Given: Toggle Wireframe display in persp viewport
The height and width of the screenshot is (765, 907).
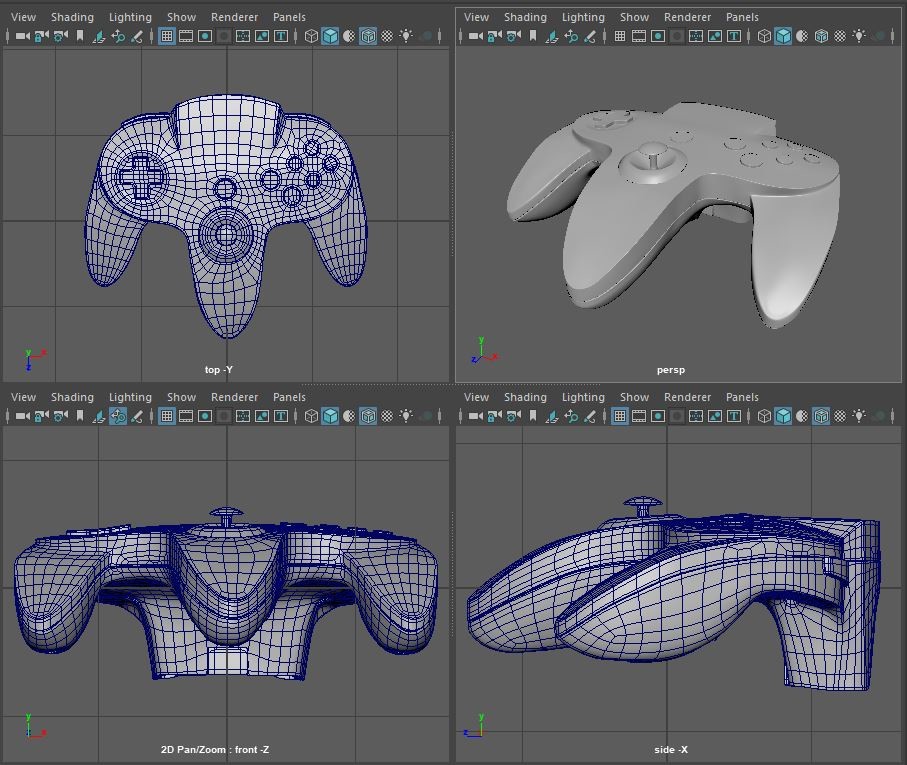Looking at the screenshot, I should pyautogui.click(x=762, y=36).
